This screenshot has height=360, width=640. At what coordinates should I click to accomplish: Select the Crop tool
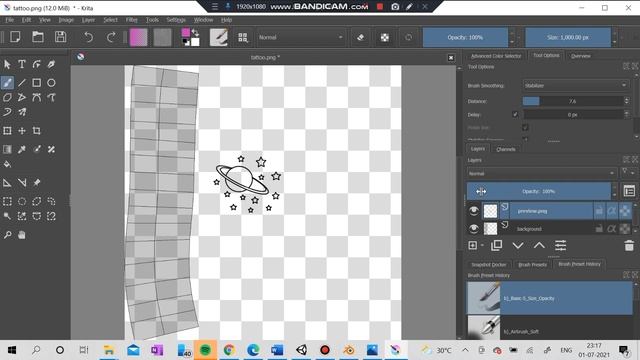coord(37,131)
